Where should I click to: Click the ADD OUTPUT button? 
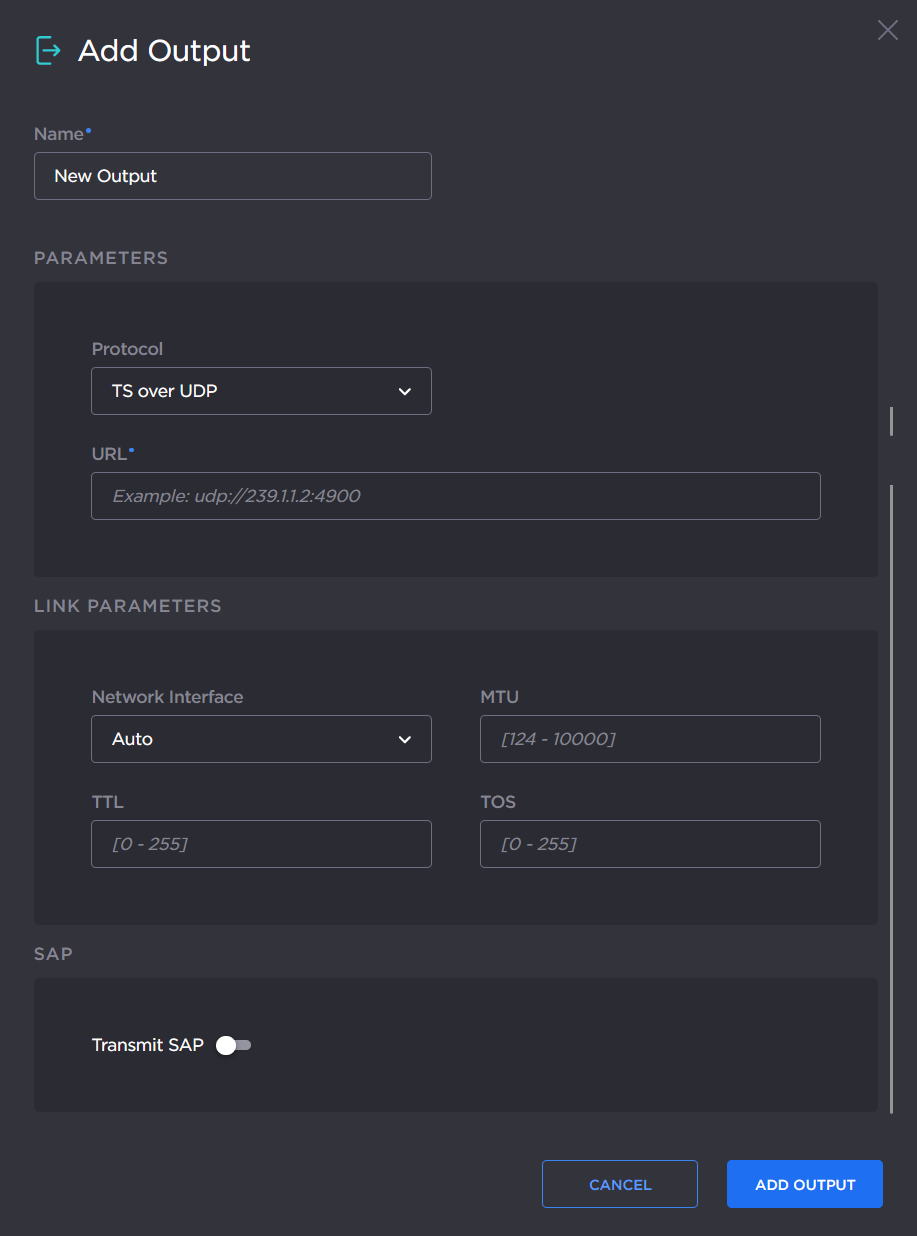804,1184
